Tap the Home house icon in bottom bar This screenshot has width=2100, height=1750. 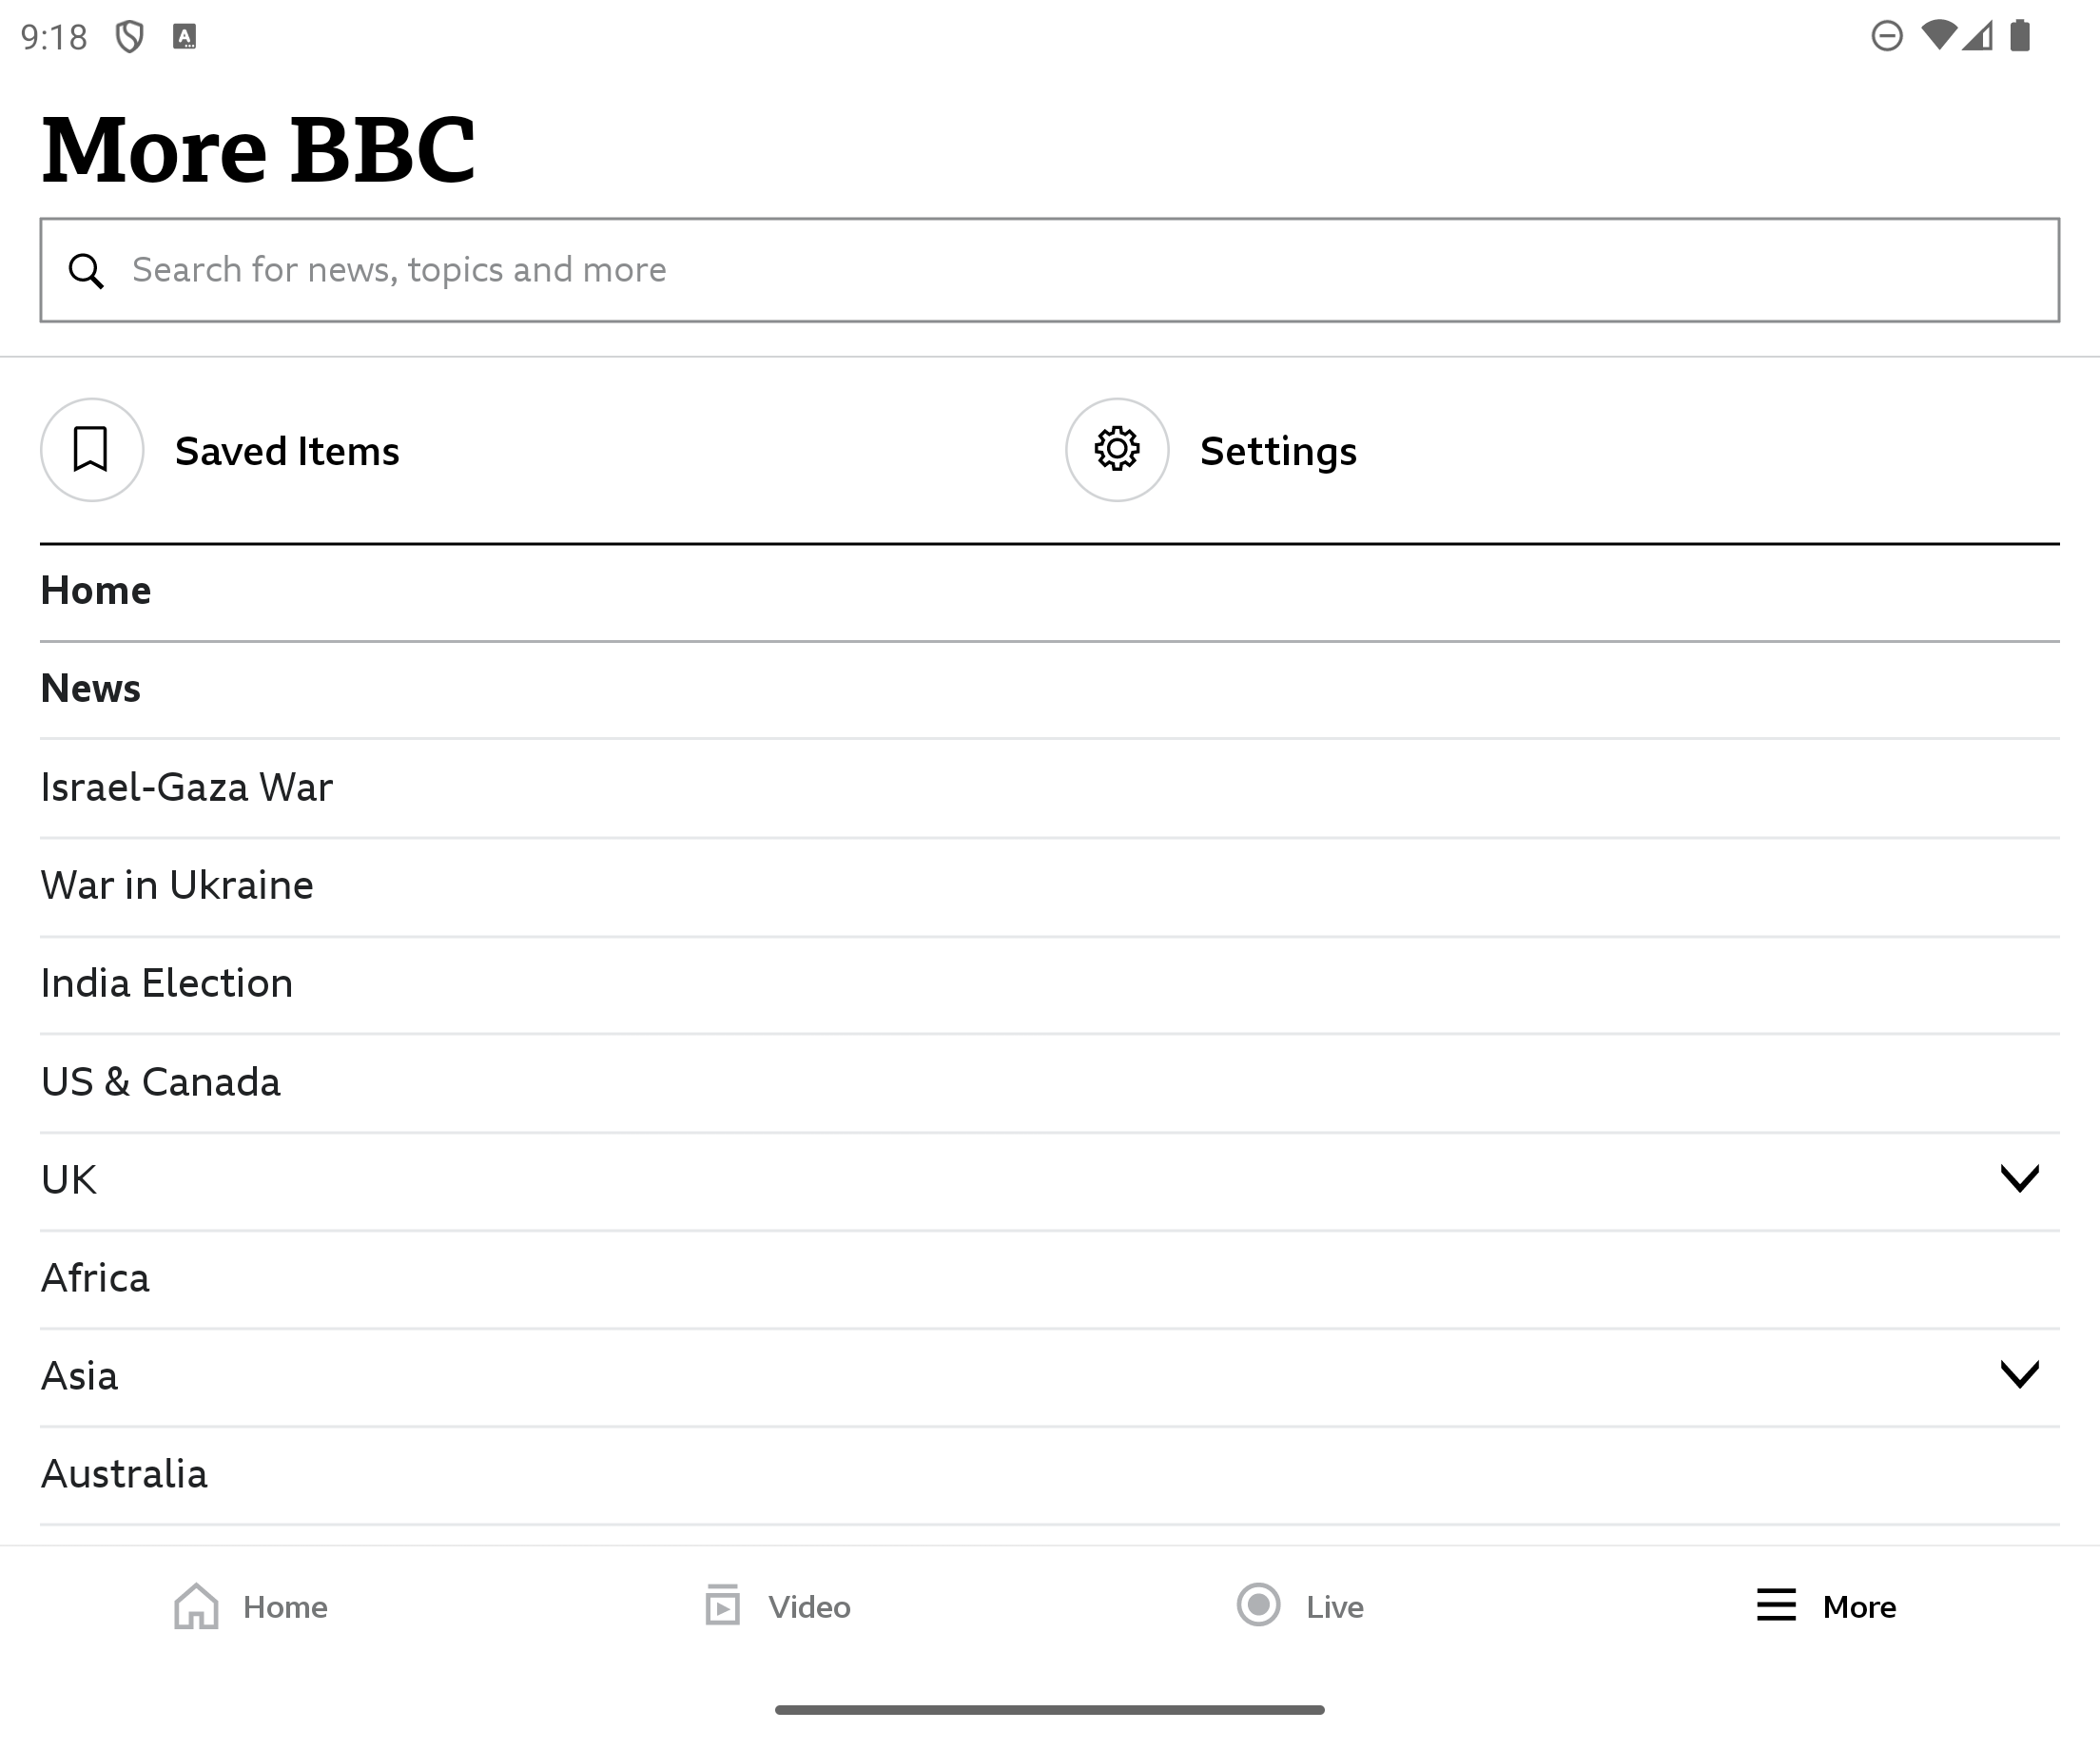(196, 1606)
